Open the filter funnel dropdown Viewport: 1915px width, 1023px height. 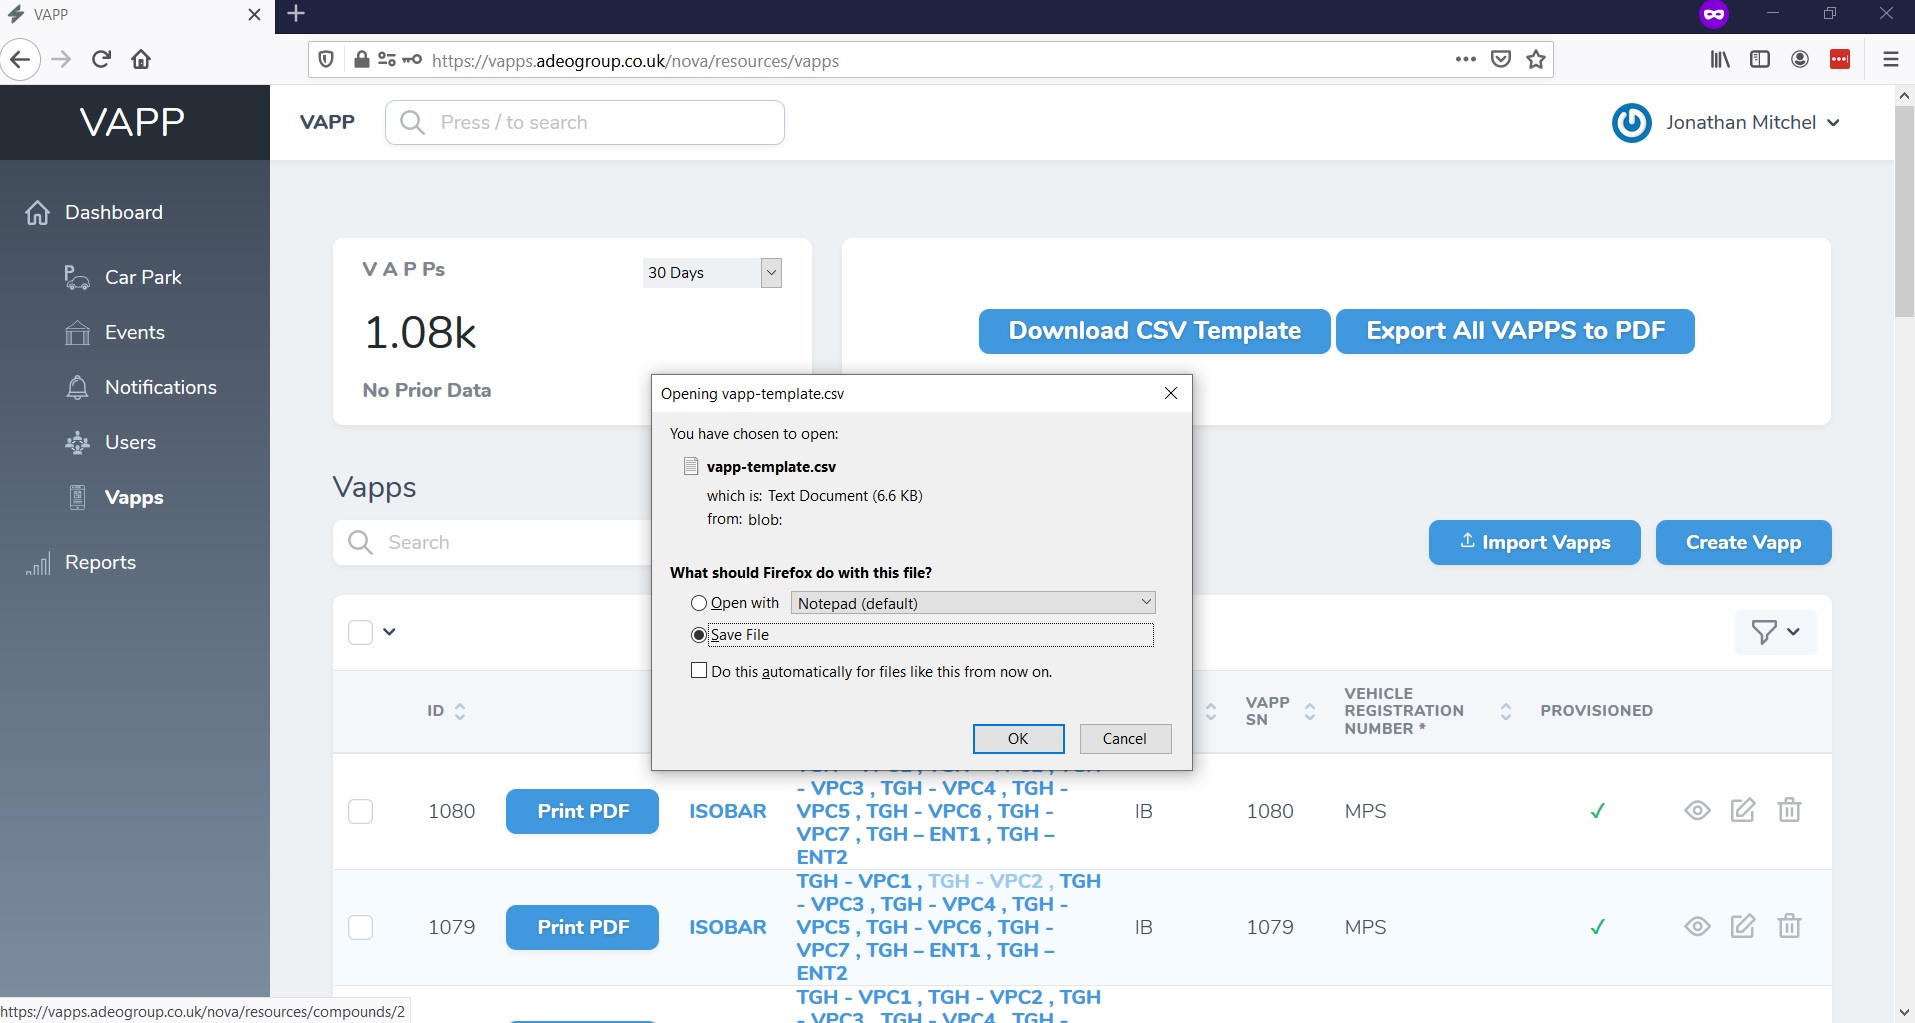click(x=1776, y=632)
